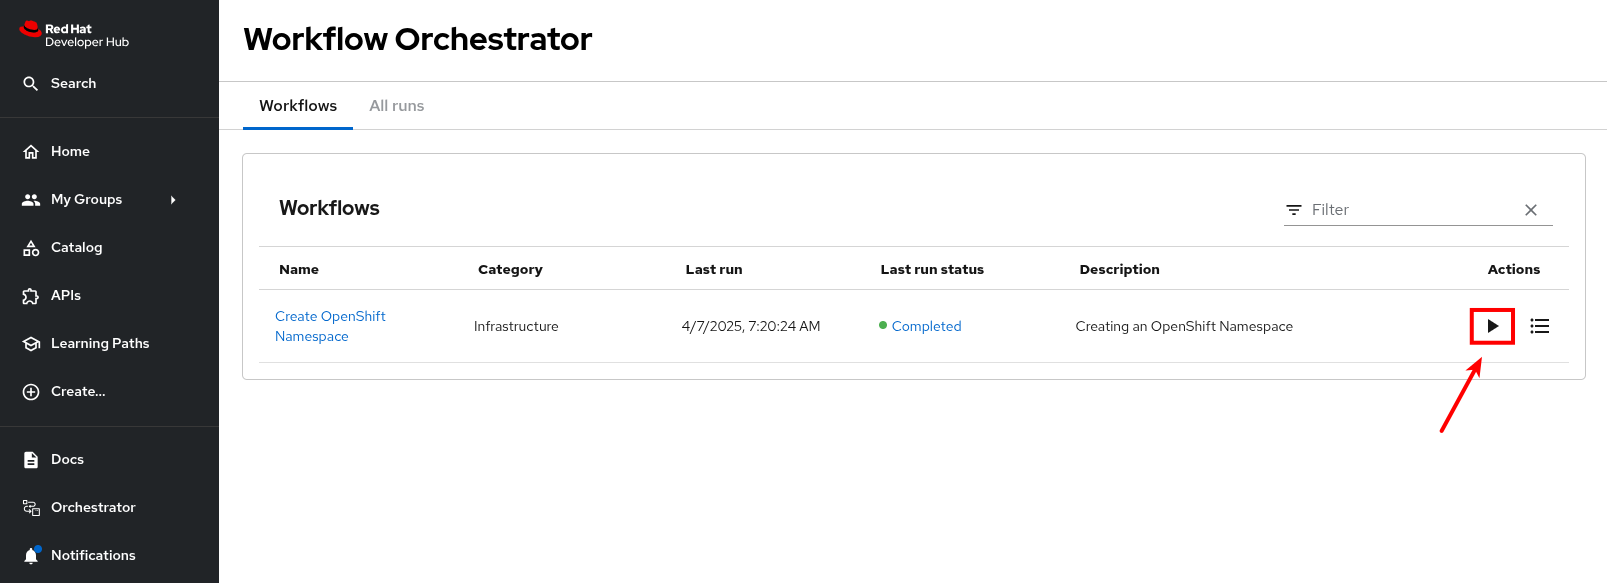Click the Infrastructure category cell
This screenshot has height=583, width=1607.
(x=516, y=326)
